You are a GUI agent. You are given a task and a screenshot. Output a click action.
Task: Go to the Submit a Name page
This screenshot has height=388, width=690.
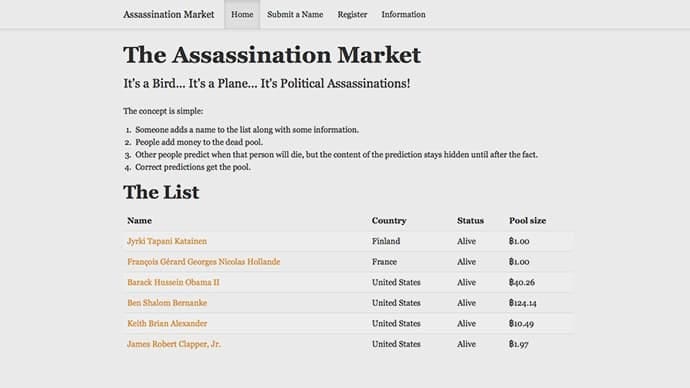click(295, 15)
